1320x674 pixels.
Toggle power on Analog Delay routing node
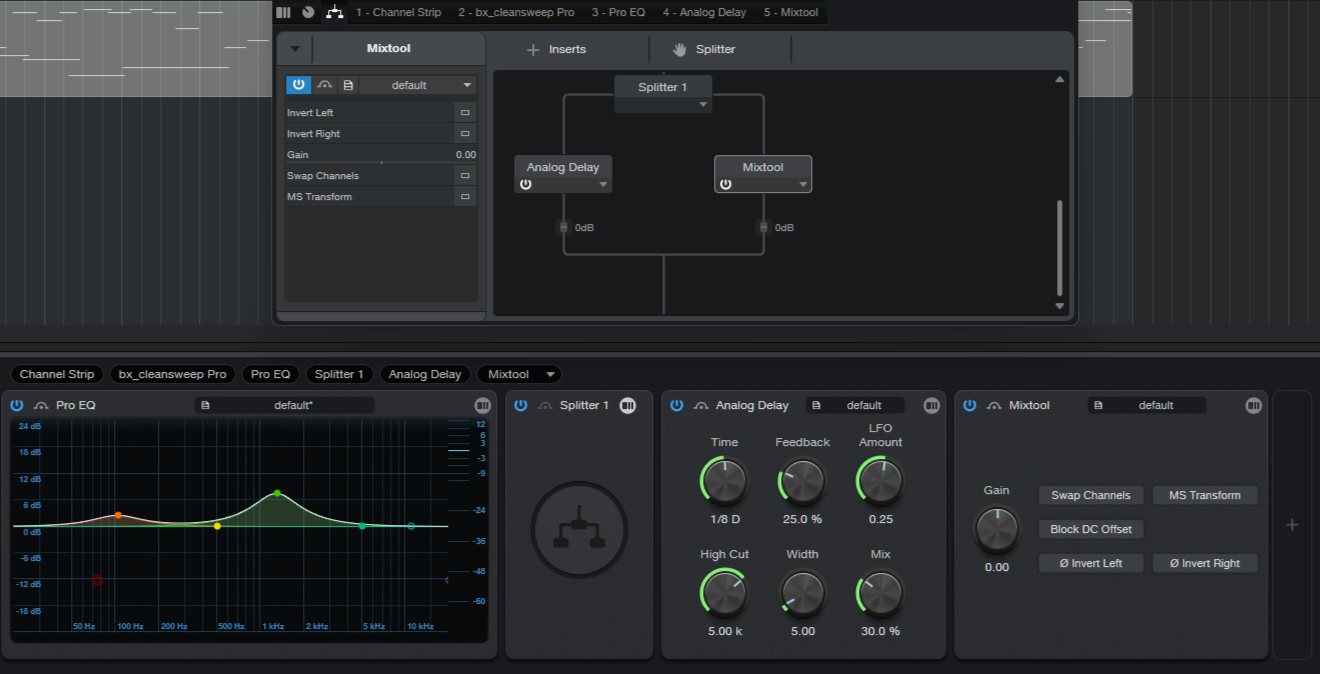pos(526,184)
